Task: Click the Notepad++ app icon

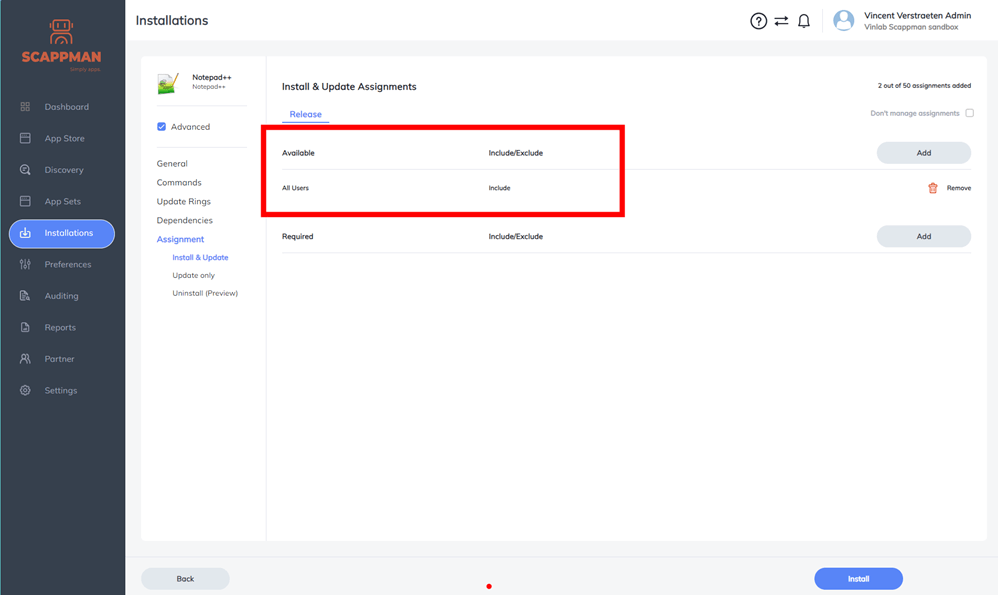Action: click(168, 83)
